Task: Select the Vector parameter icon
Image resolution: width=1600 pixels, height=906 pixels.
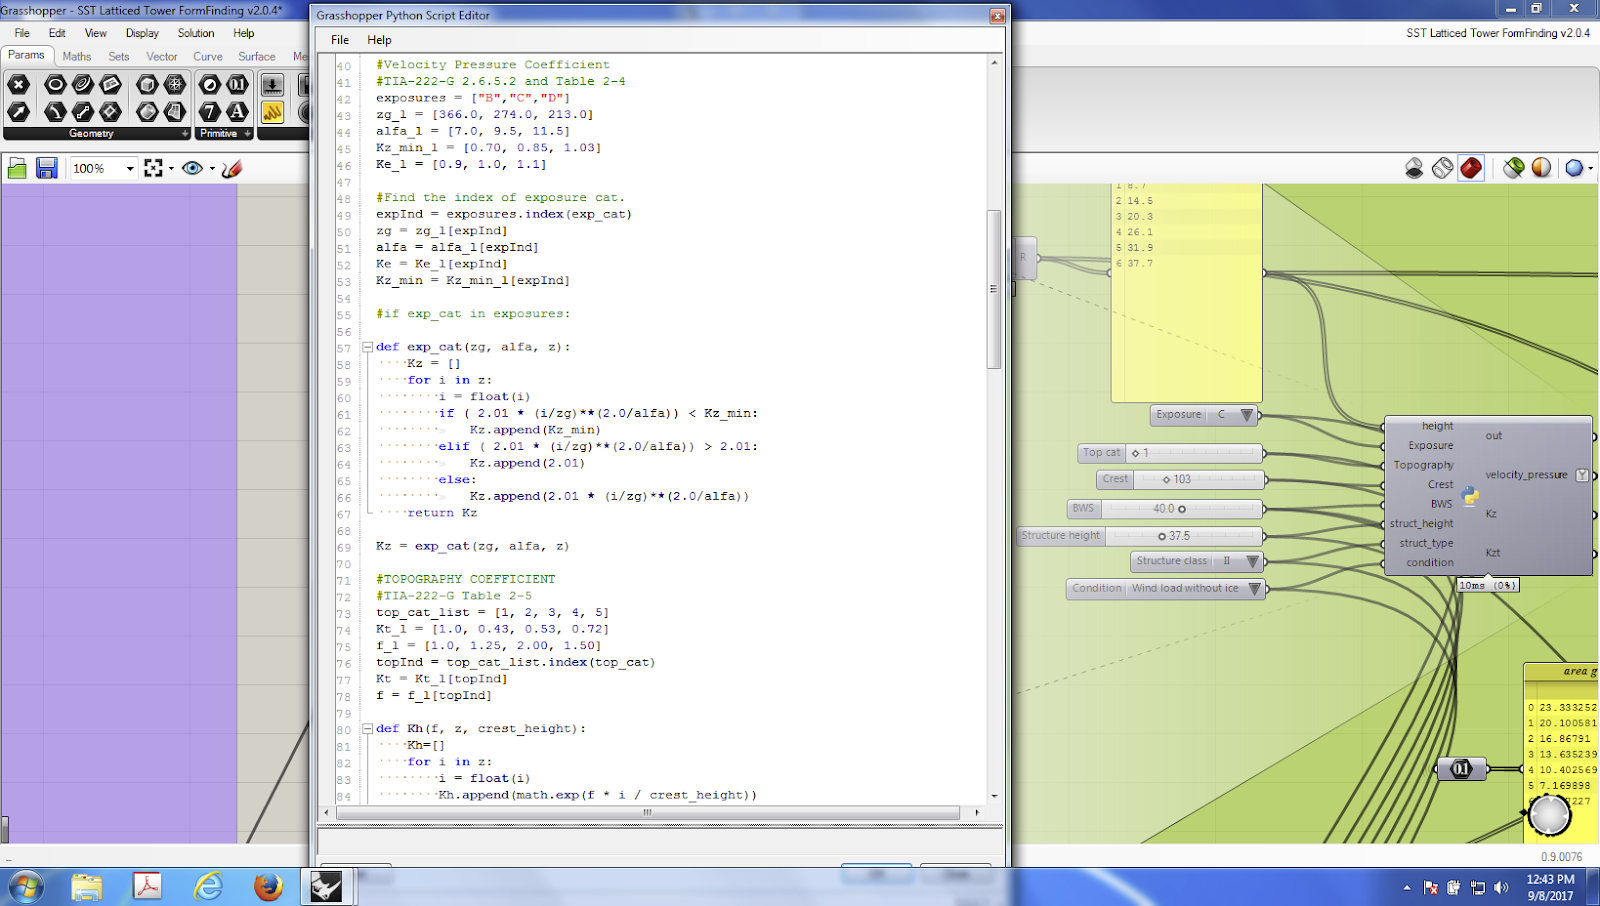Action: coord(19,111)
